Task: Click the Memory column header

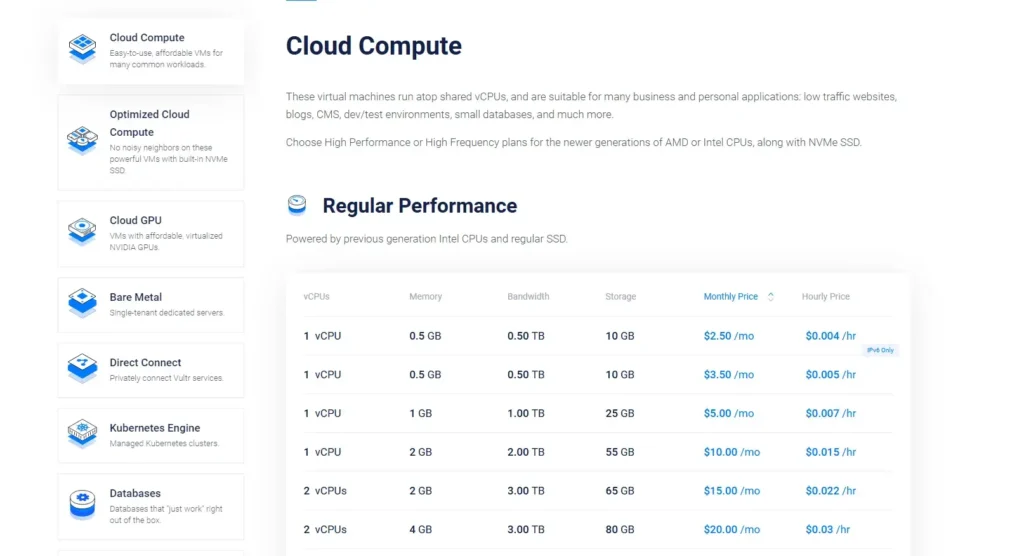Action: [425, 297]
